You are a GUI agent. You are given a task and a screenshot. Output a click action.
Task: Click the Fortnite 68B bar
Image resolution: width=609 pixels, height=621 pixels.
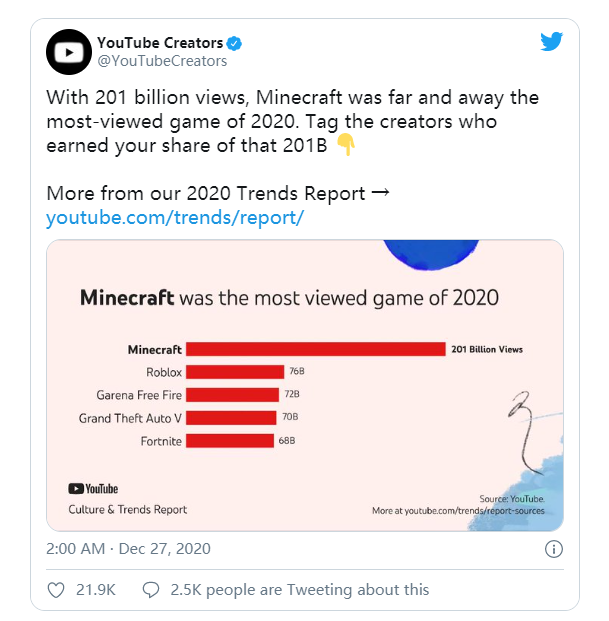pyautogui.click(x=230, y=440)
